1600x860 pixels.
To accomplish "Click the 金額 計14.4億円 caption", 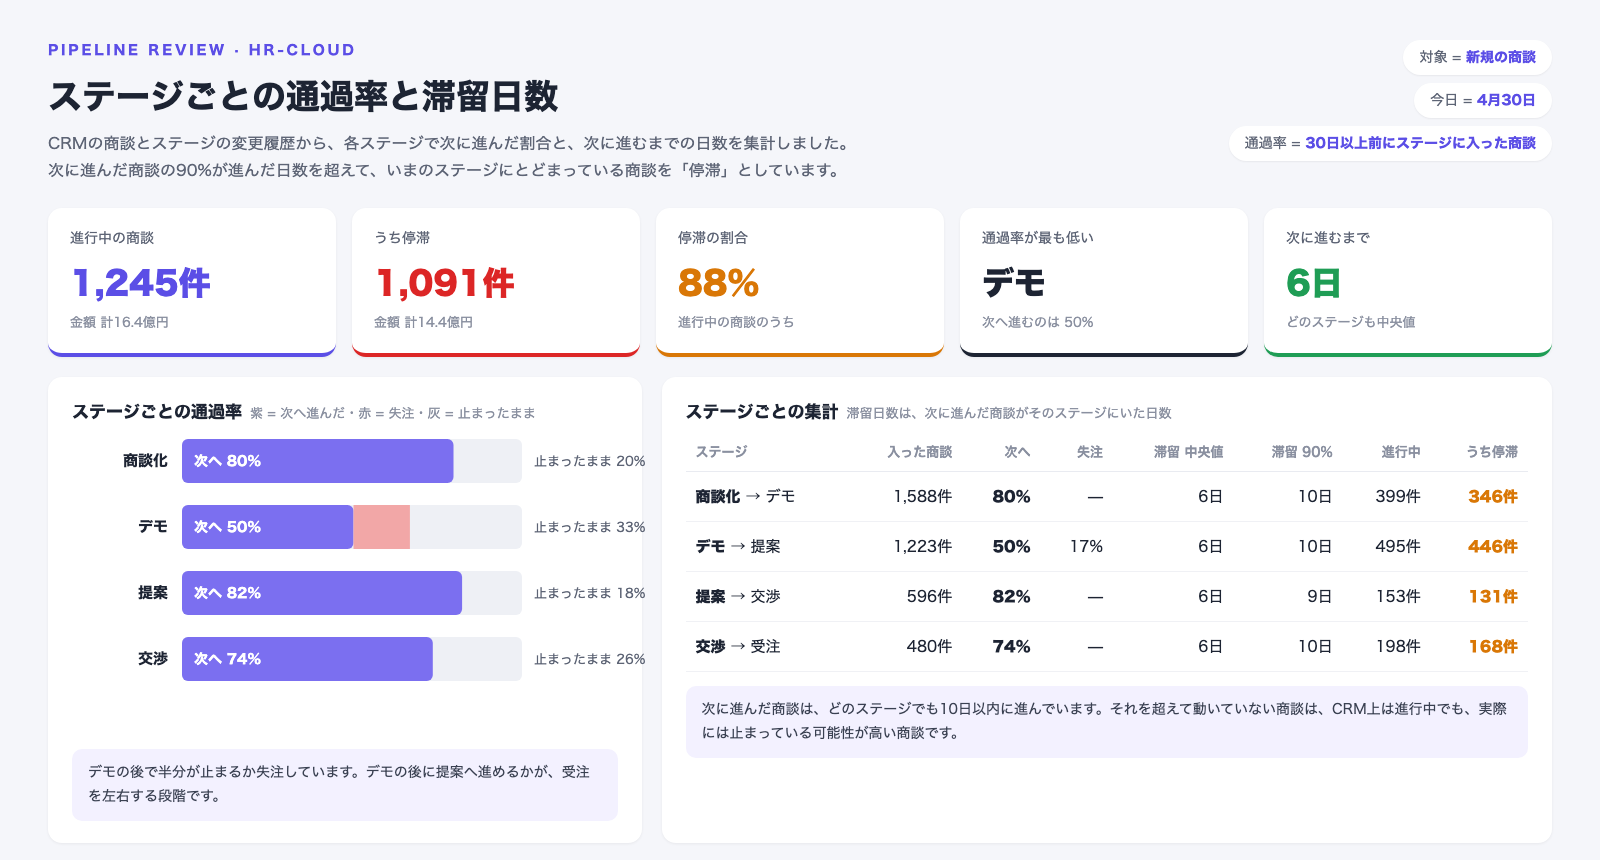I will pos(423,322).
